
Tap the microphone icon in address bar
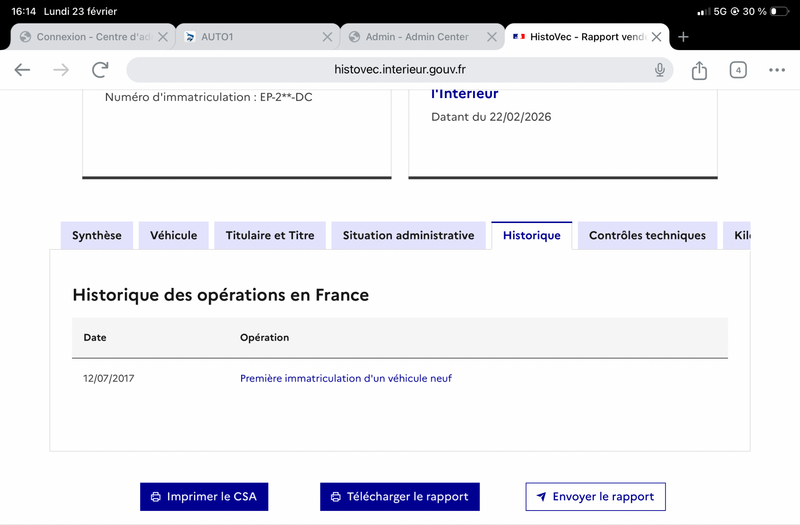point(660,70)
